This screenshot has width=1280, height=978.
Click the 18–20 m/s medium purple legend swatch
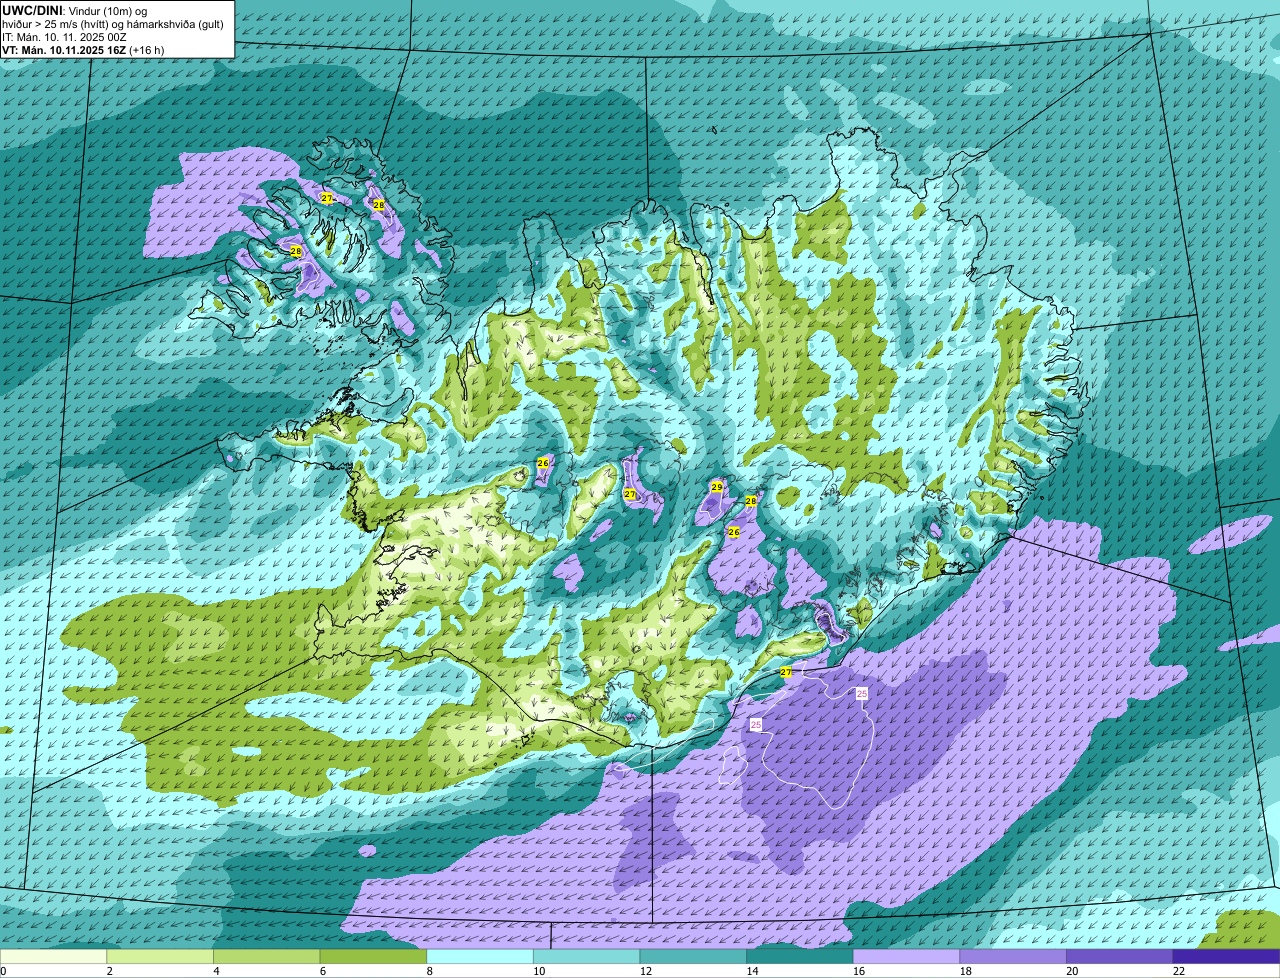click(x=1013, y=957)
